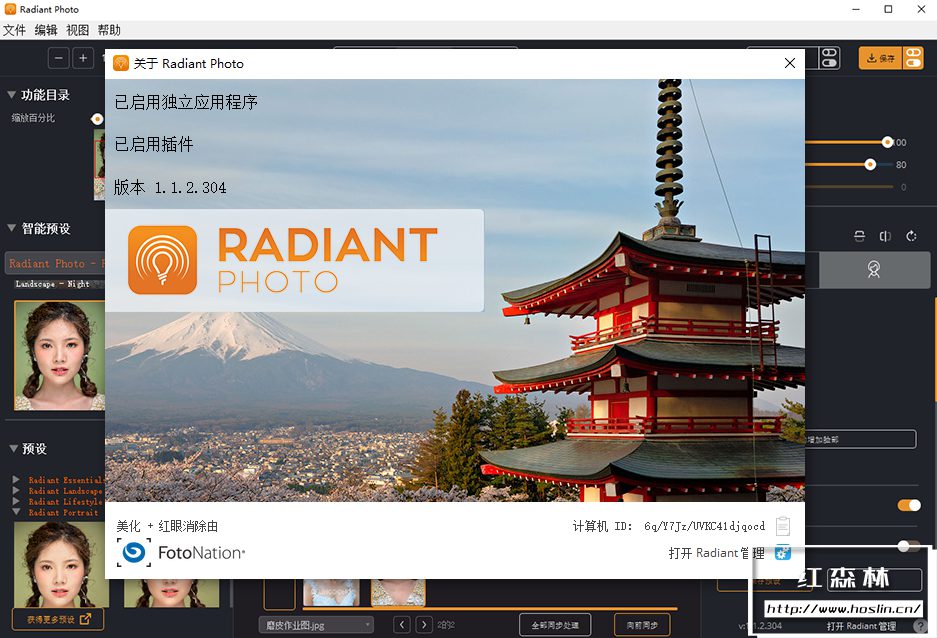The image size is (937, 638).
Task: Open the 文件 menu
Action: point(14,30)
